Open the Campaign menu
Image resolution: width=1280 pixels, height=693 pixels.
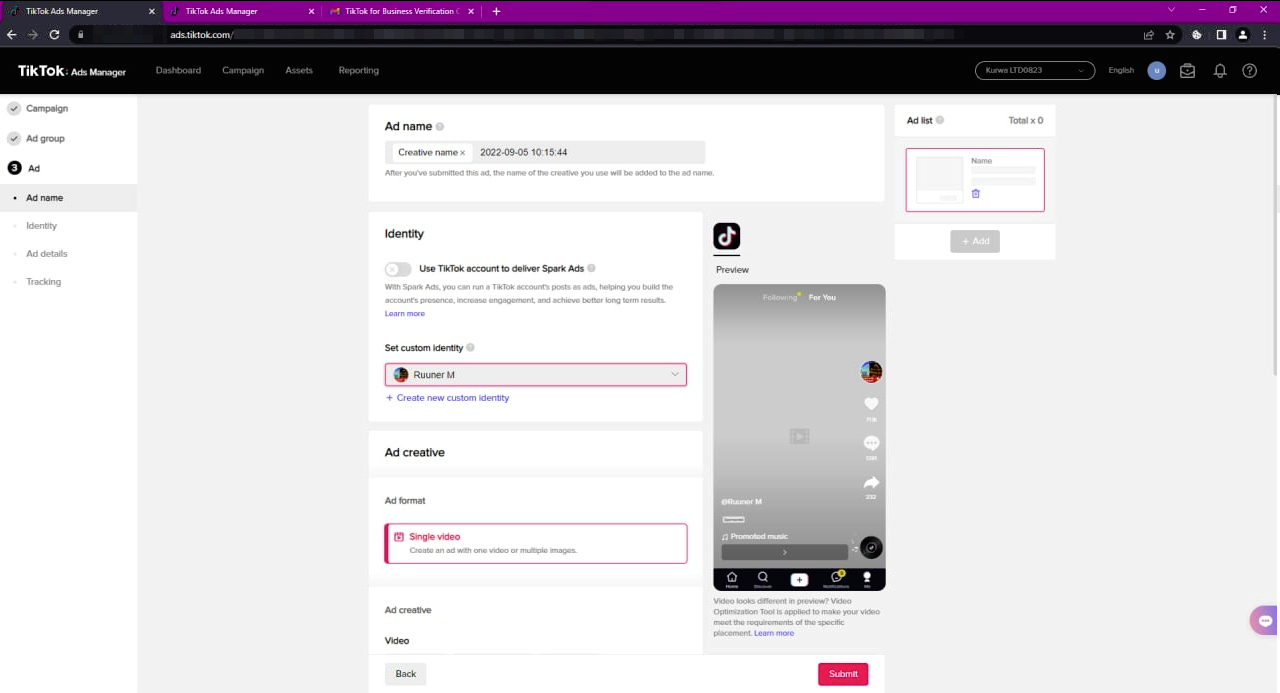243,71
